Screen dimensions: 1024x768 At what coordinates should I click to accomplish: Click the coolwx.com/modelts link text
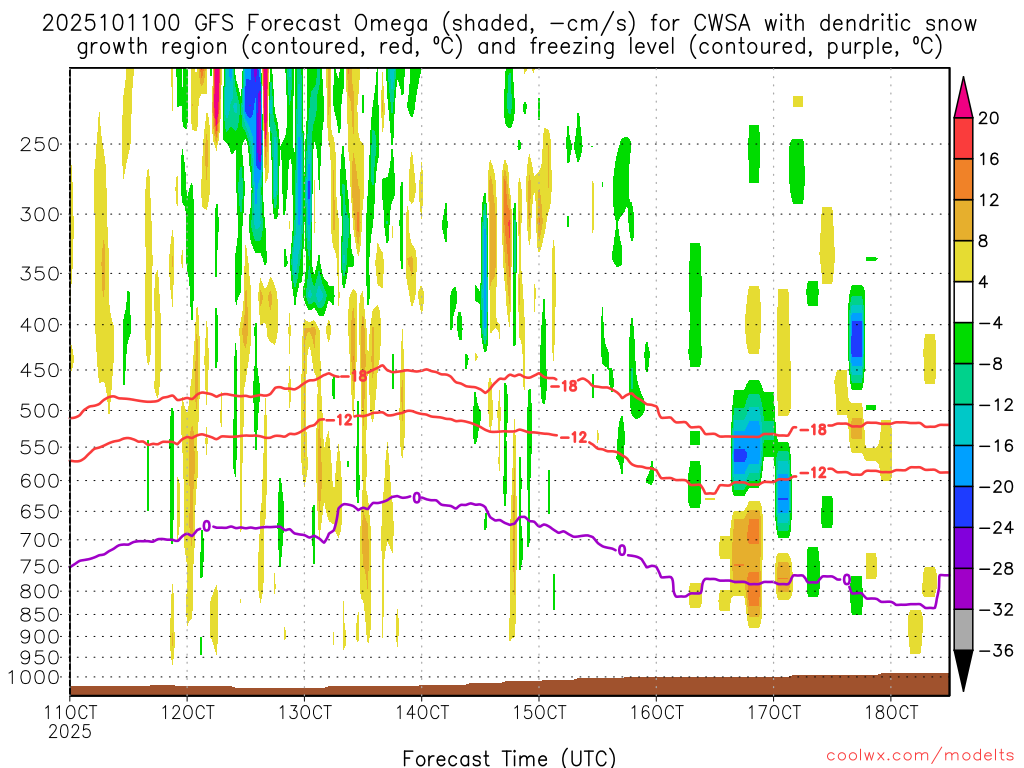(x=920, y=756)
